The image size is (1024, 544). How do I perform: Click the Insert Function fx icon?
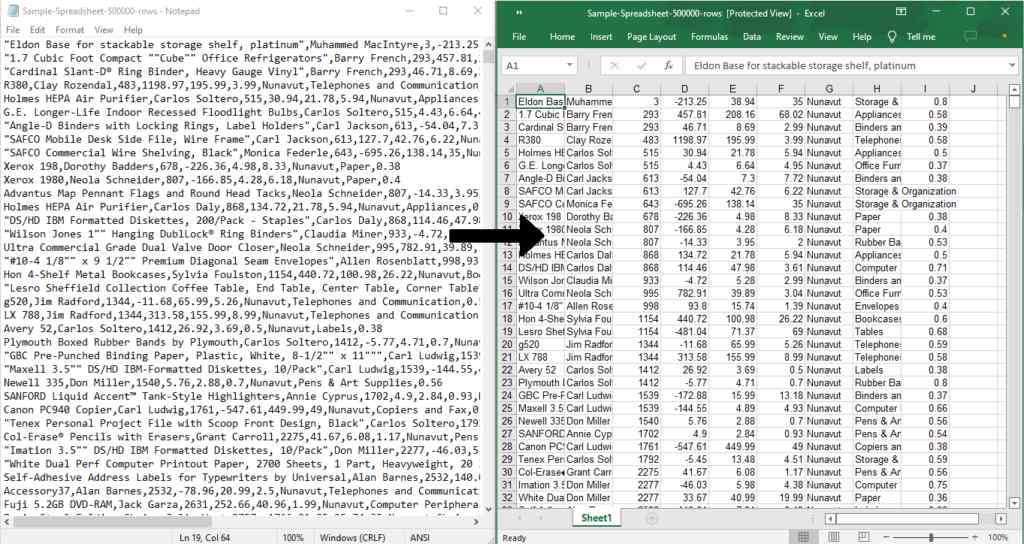[668, 65]
